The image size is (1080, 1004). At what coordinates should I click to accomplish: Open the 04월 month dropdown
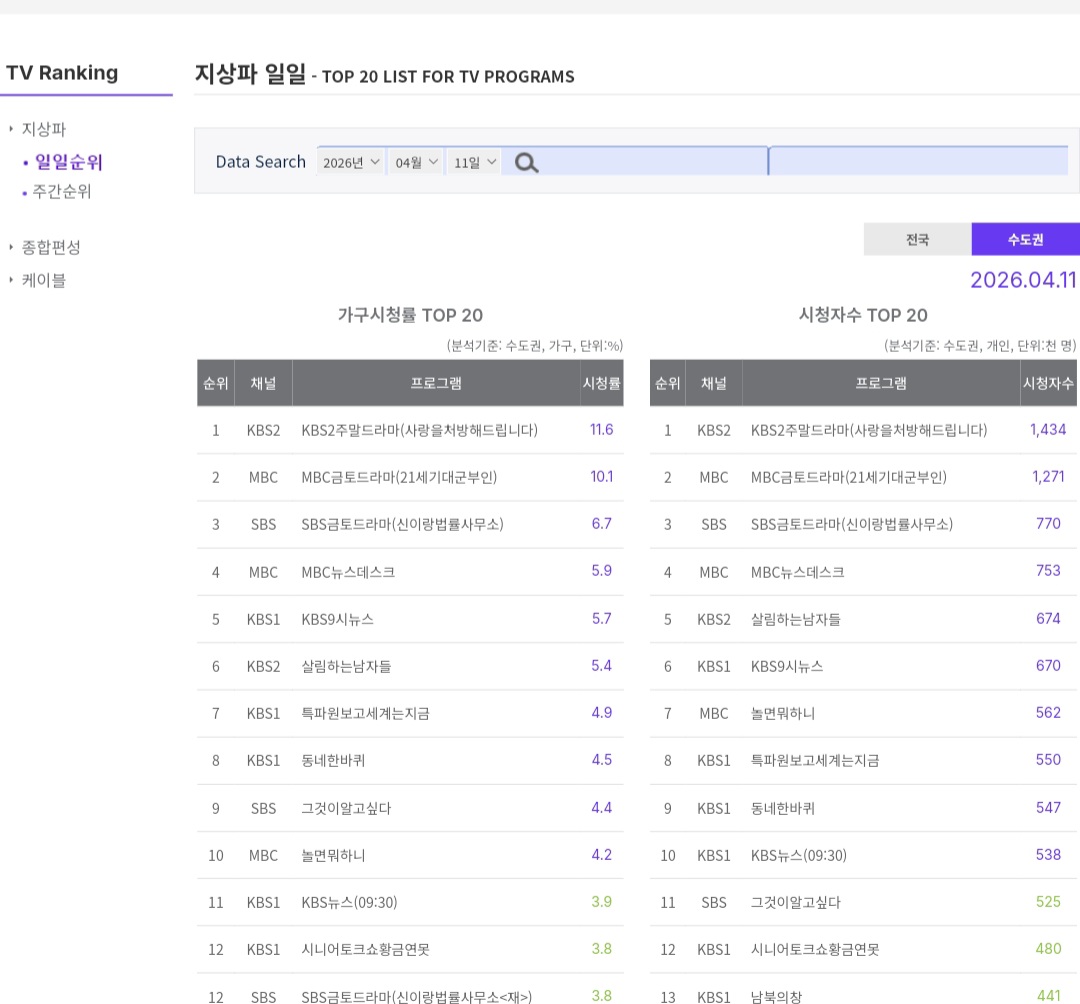(x=416, y=163)
